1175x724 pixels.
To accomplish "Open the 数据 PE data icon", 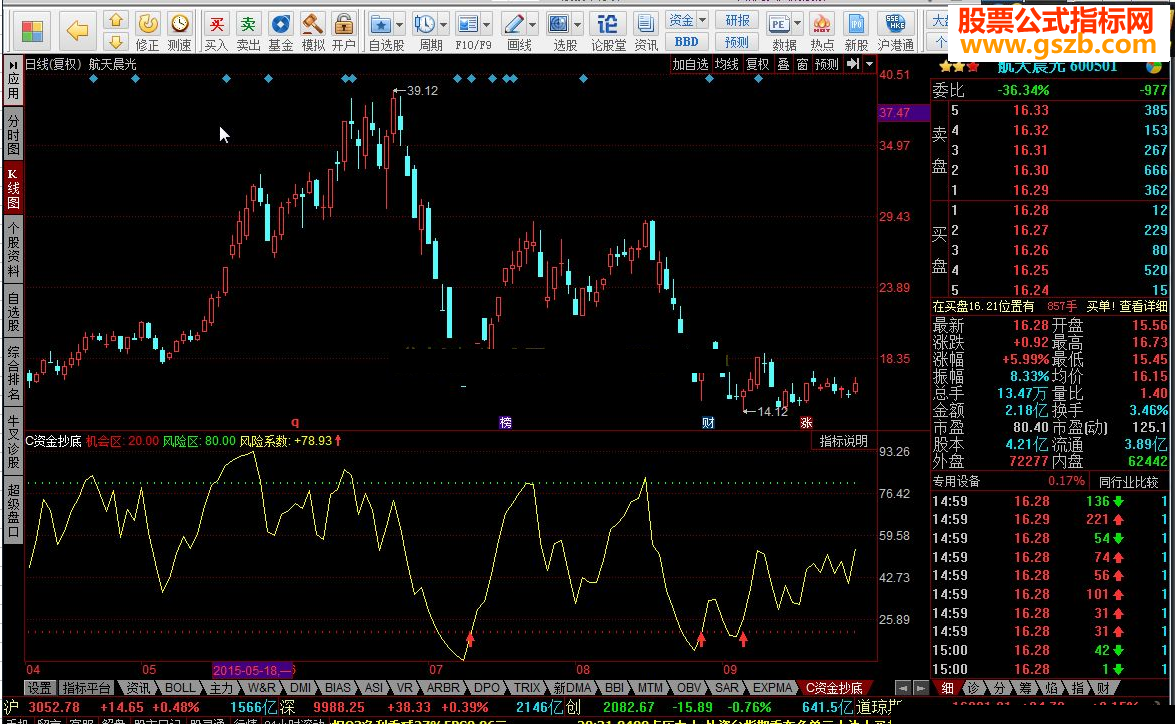I will (779, 25).
